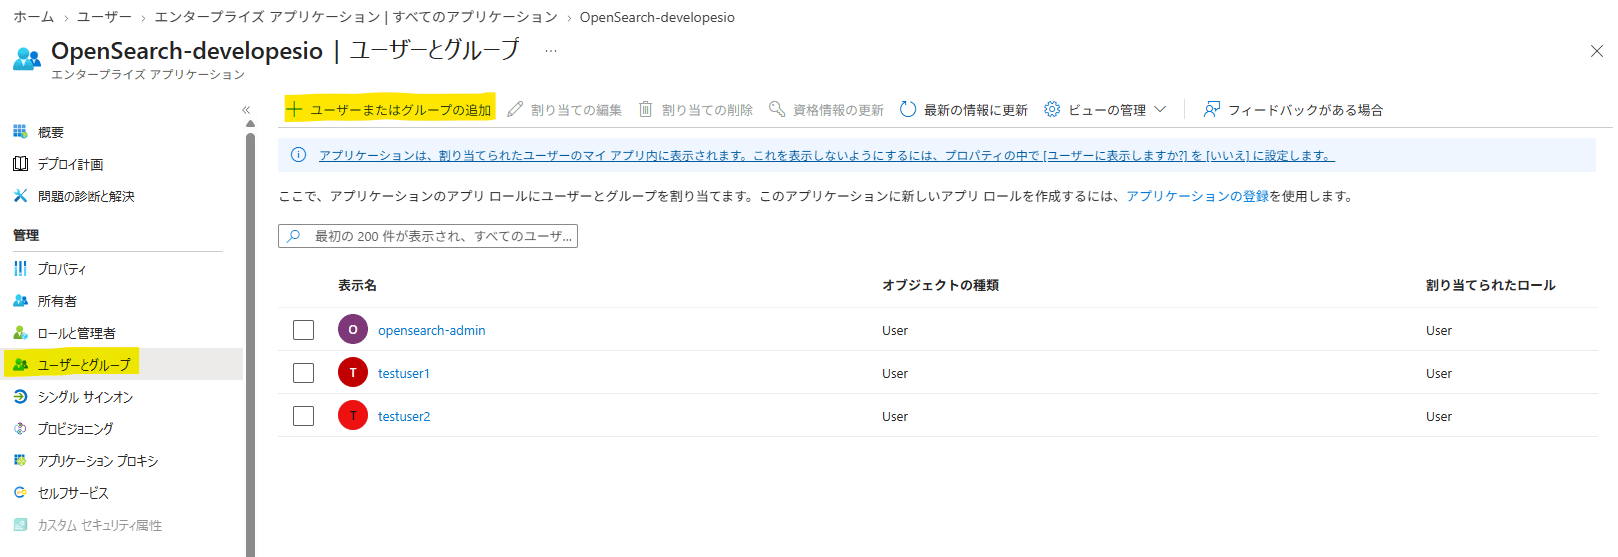Expand the ビューの管理 dropdown arrow
1618x557 pixels.
point(1160,109)
